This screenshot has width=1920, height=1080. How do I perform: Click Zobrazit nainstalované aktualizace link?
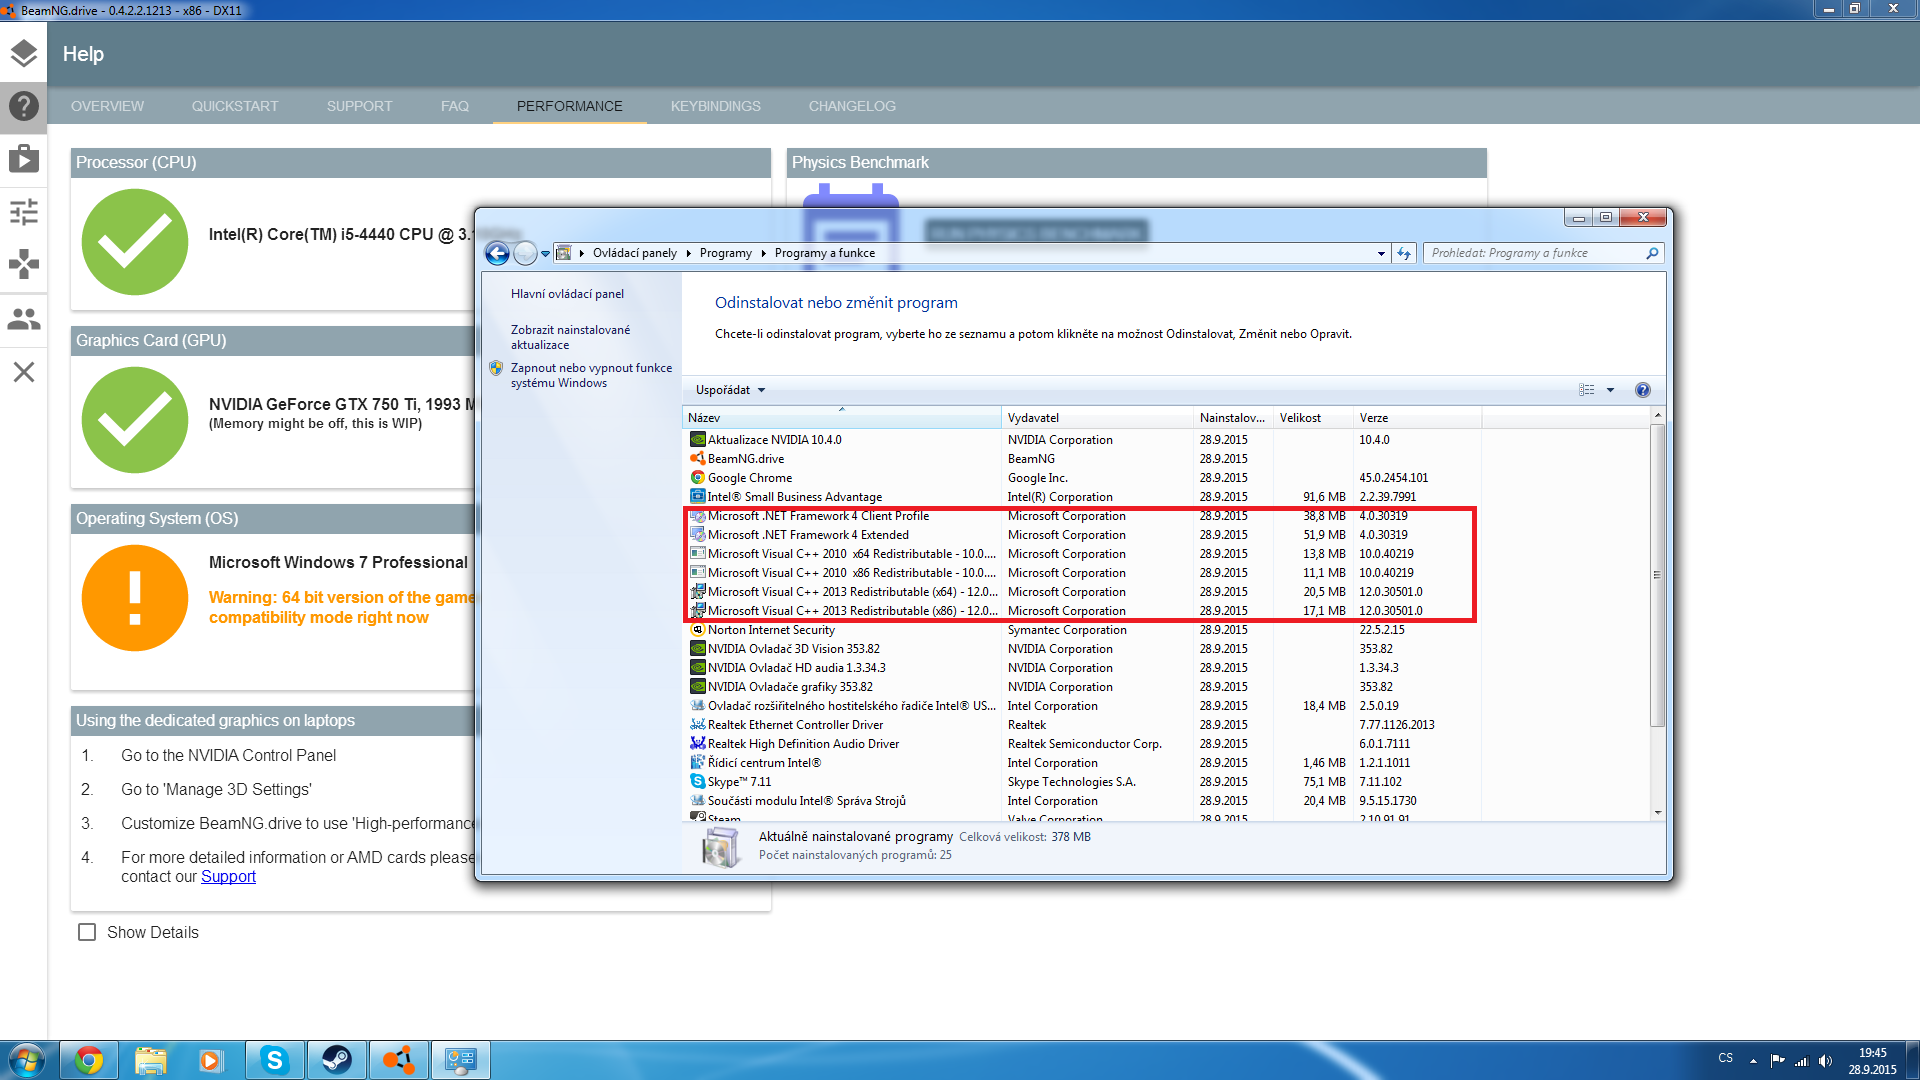[570, 337]
